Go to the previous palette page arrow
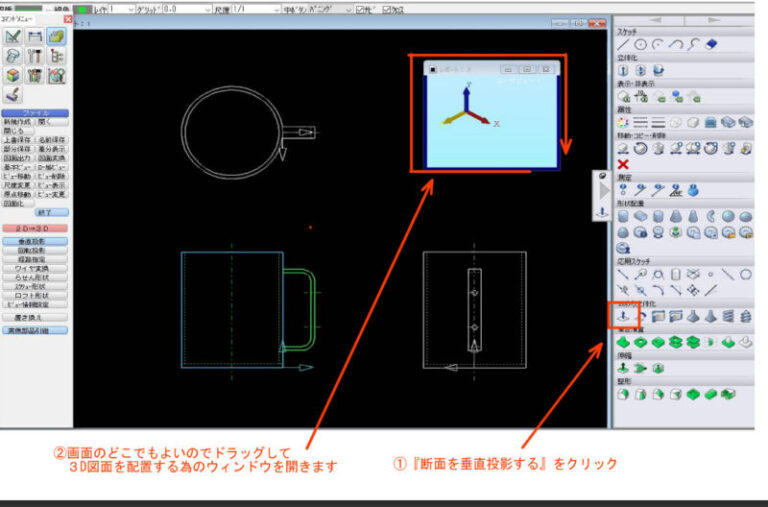This screenshot has width=768, height=507. (655, 20)
